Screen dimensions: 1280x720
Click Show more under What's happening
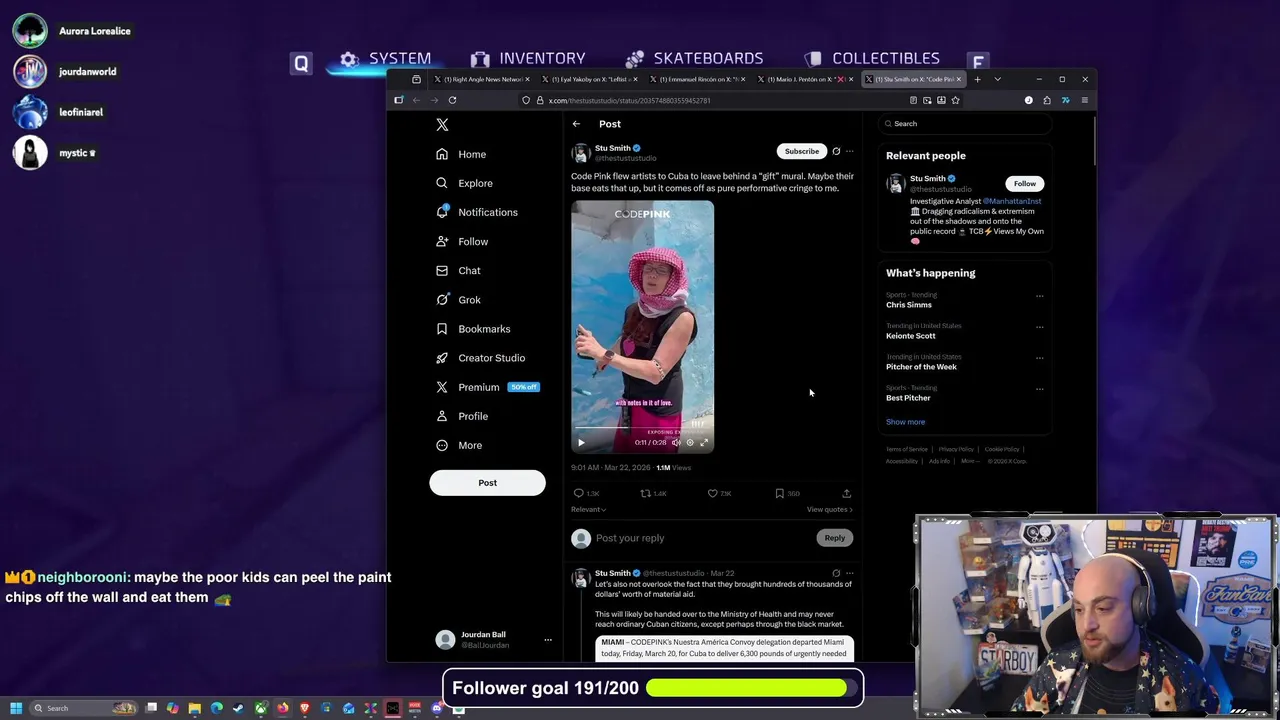[x=905, y=422]
